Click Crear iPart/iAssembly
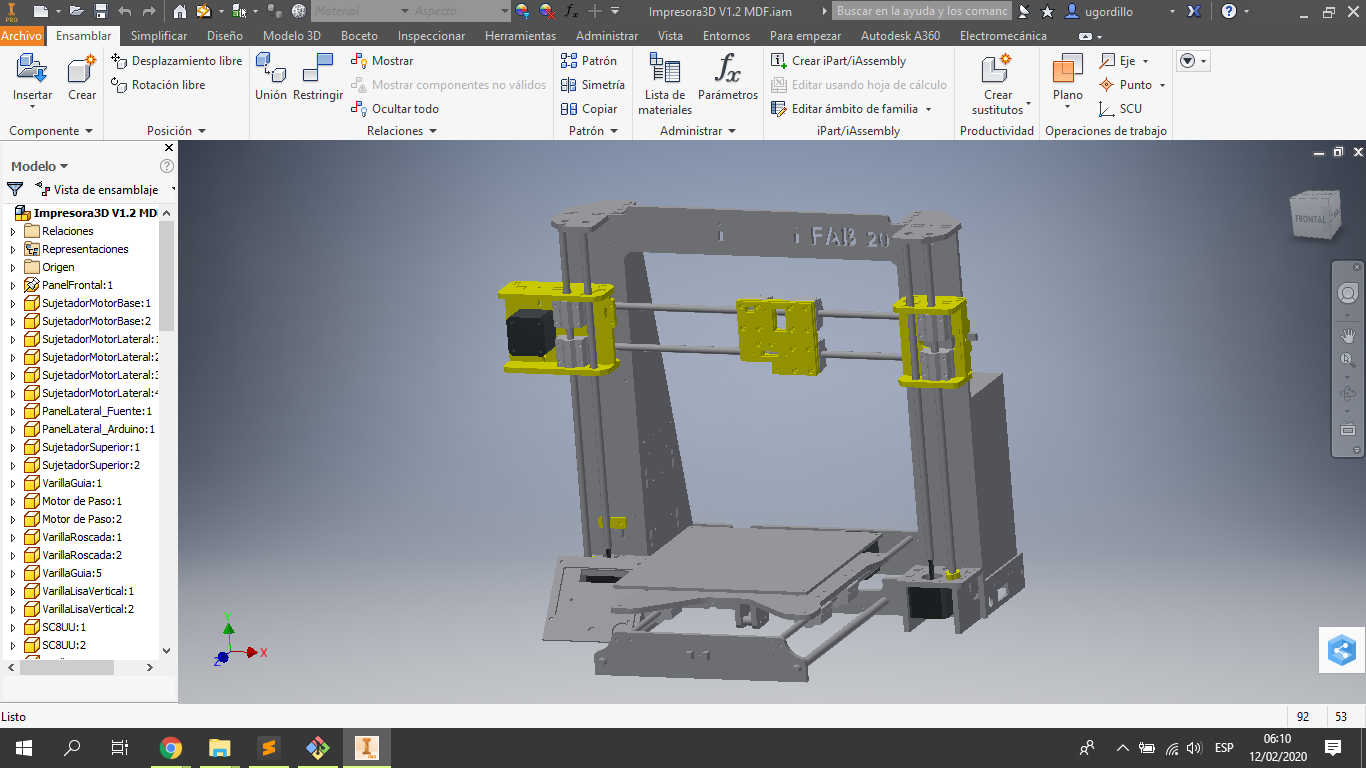The image size is (1366, 768). point(839,61)
